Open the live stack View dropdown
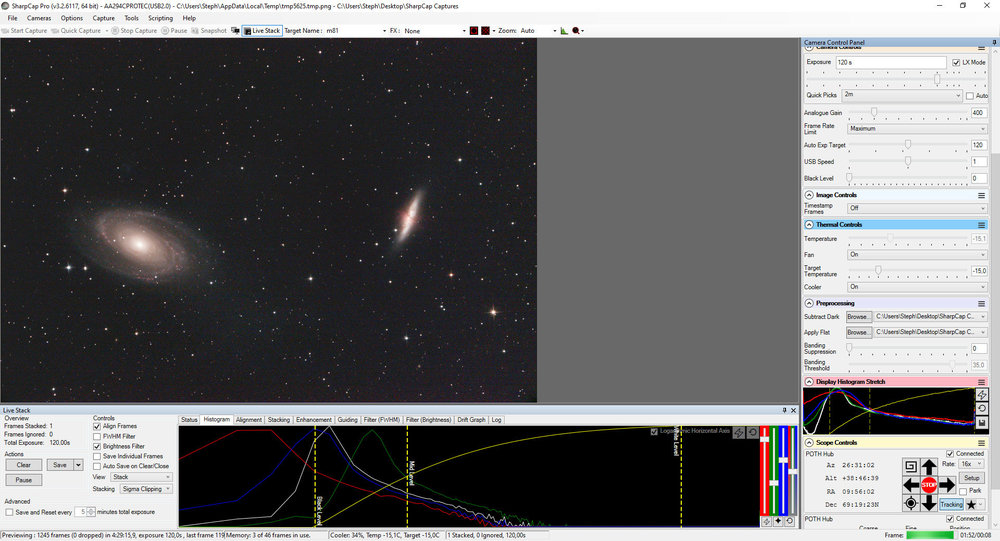 tap(142, 477)
